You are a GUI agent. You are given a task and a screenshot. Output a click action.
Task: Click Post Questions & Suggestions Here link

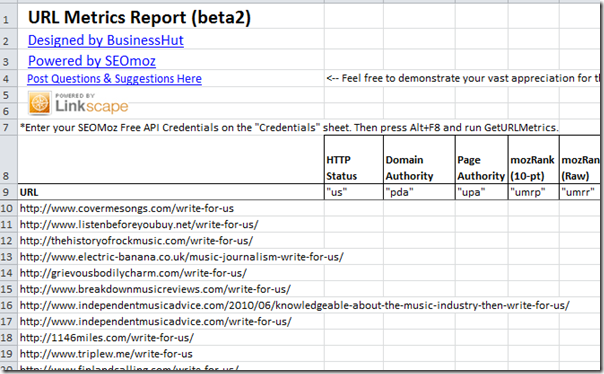pyautogui.click(x=114, y=79)
